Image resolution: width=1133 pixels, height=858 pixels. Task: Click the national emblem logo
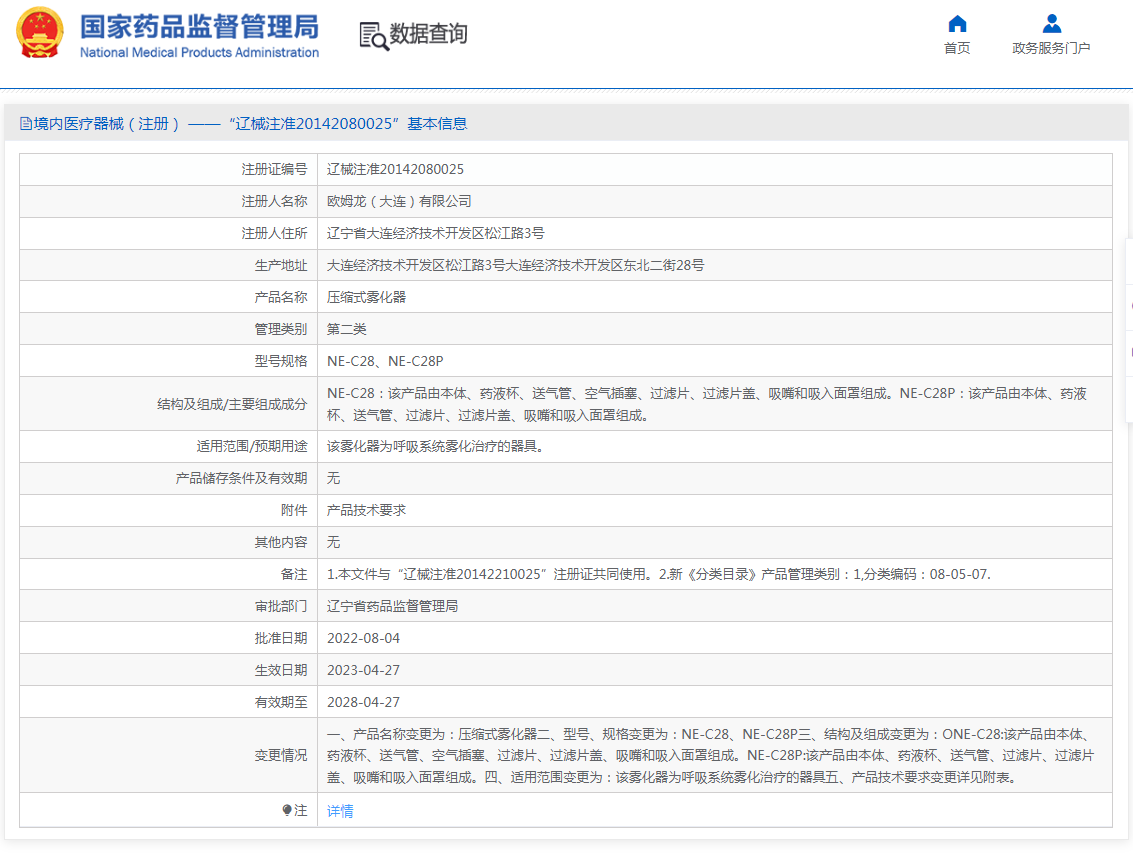coord(40,33)
